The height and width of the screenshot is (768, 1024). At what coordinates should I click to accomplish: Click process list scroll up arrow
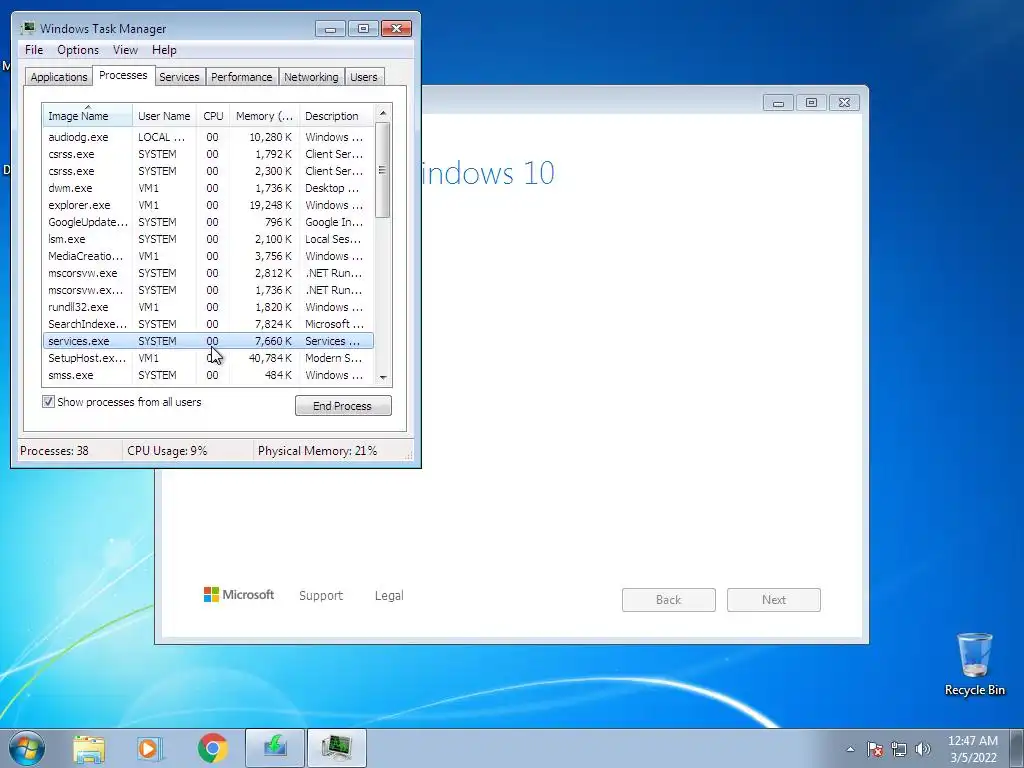[x=383, y=113]
